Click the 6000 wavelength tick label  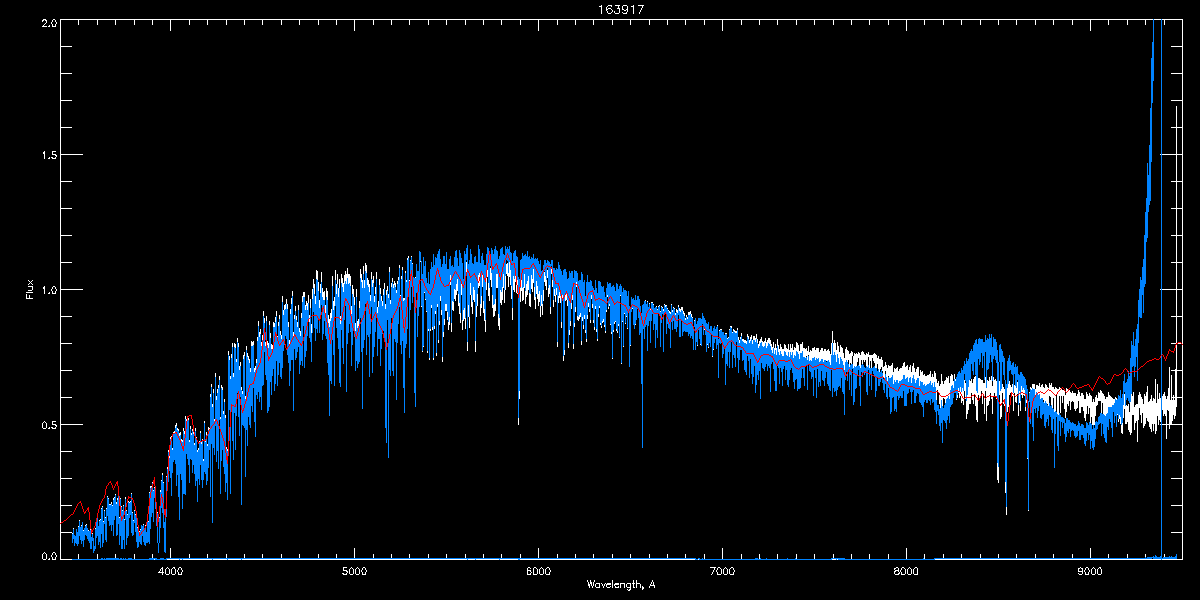click(x=538, y=572)
